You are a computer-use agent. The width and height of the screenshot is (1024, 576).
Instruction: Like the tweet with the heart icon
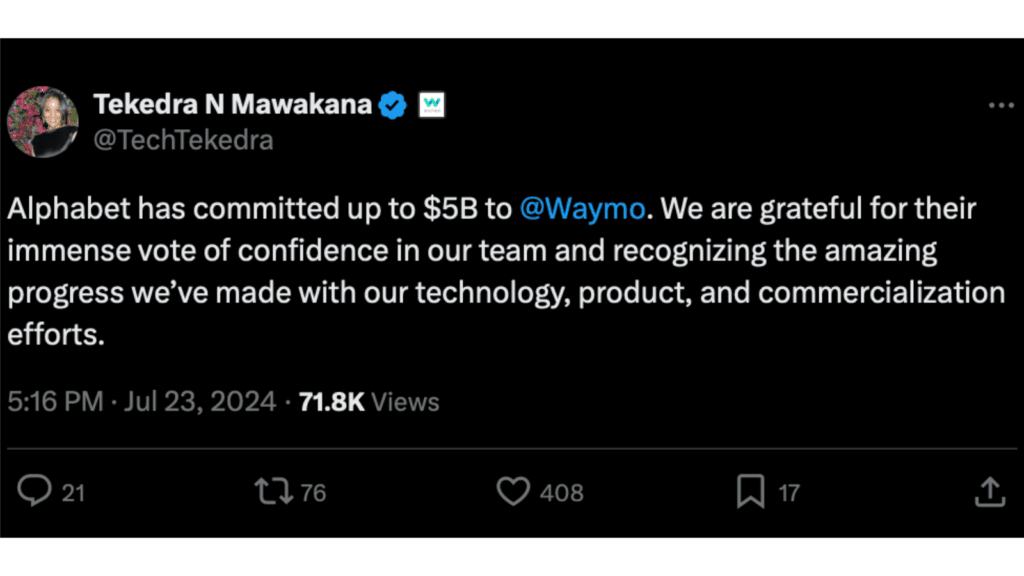(513, 491)
